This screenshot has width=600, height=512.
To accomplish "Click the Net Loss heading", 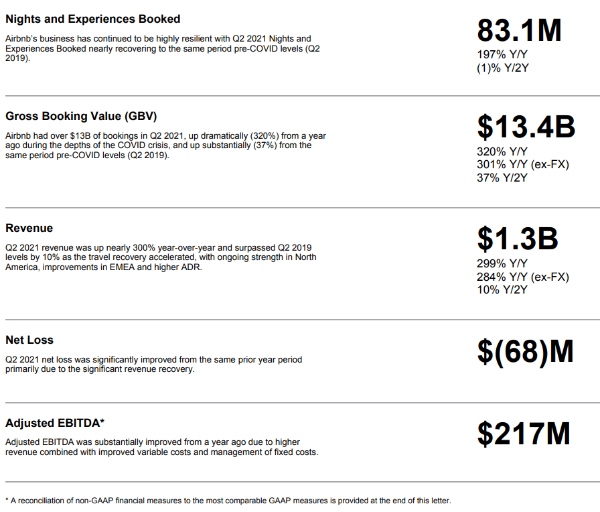I will [x=29, y=340].
